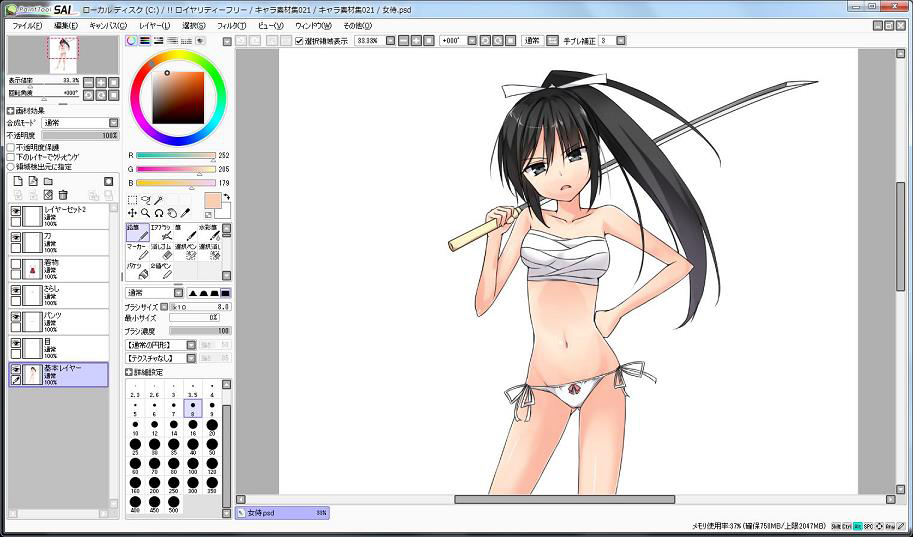The width and height of the screenshot is (913, 537).
Task: Pick the bucket (バケツ) fill tool
Action: (137, 270)
